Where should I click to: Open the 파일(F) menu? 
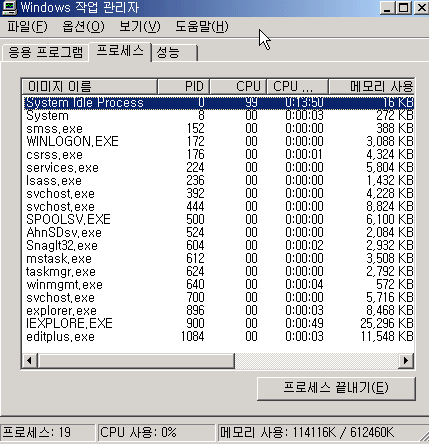coord(27,27)
